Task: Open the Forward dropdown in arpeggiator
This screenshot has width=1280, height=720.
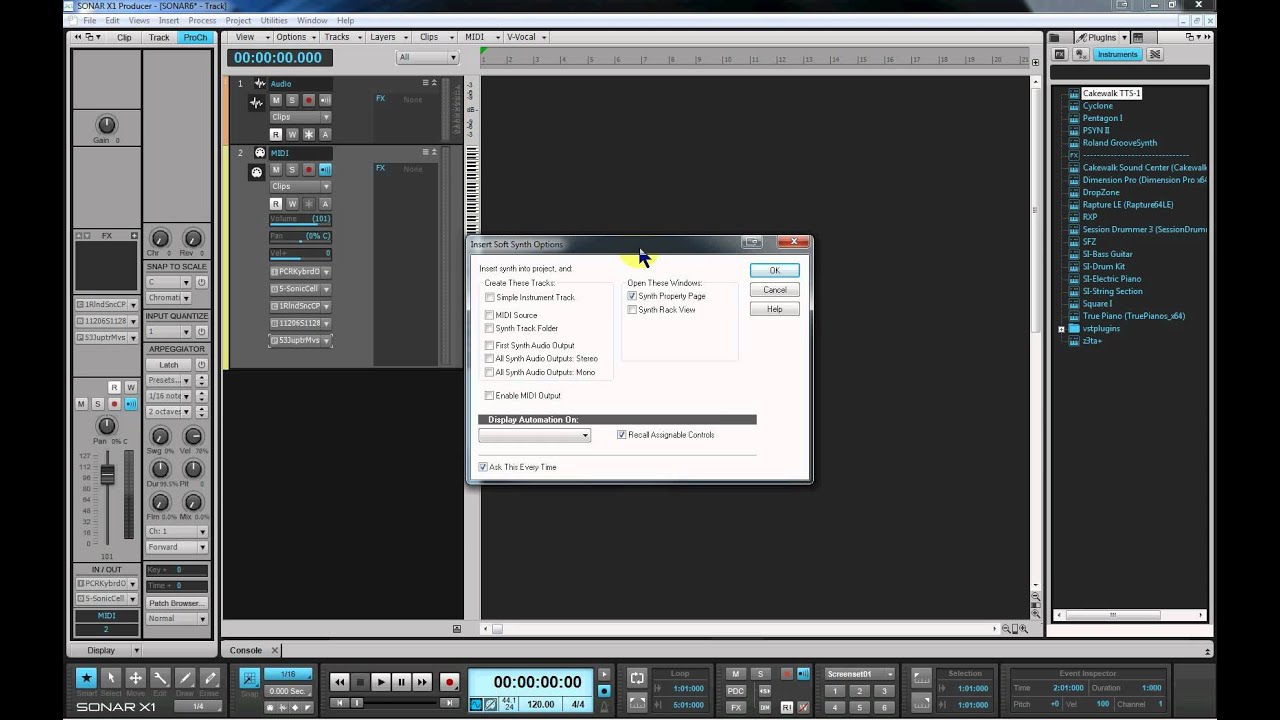Action: pyautogui.click(x=177, y=547)
